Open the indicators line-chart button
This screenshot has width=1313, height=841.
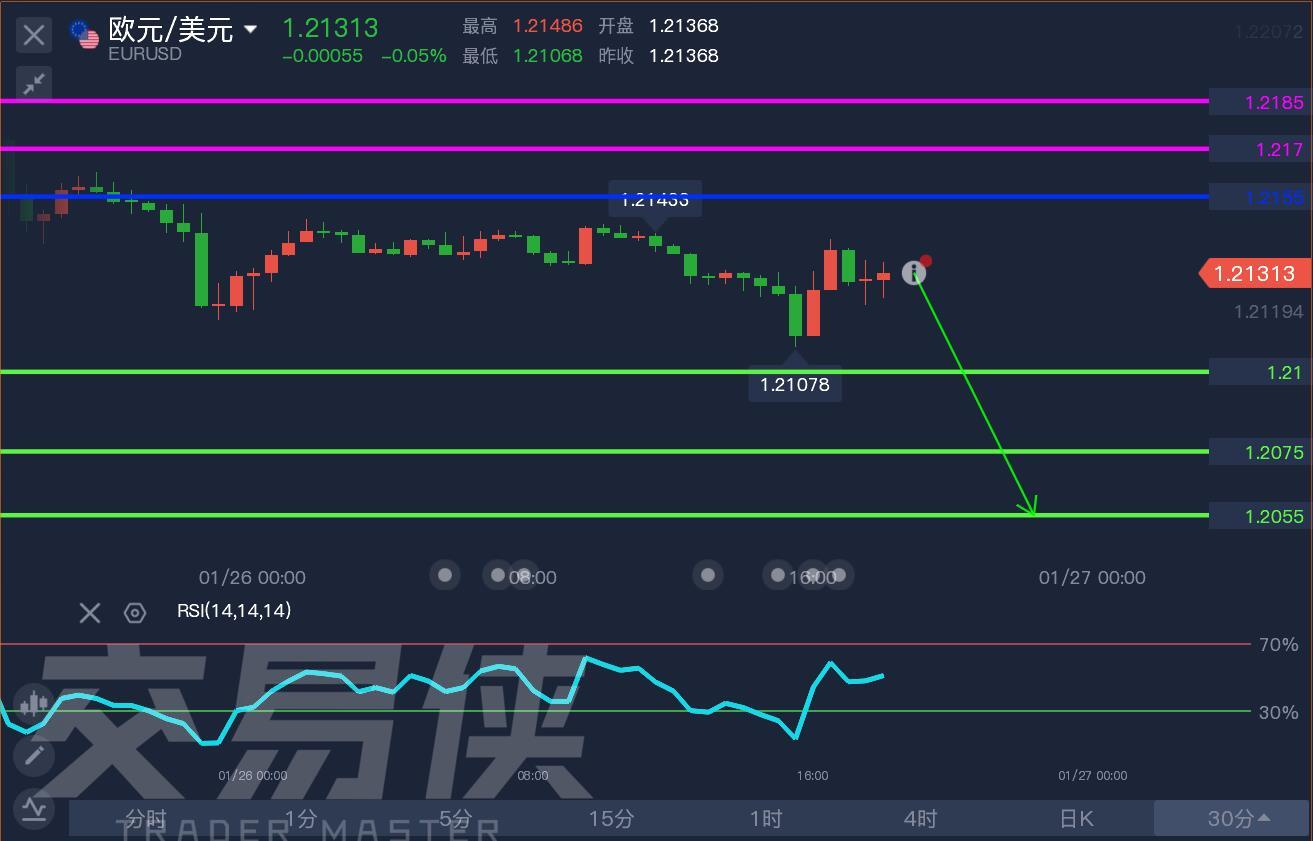tap(34, 807)
